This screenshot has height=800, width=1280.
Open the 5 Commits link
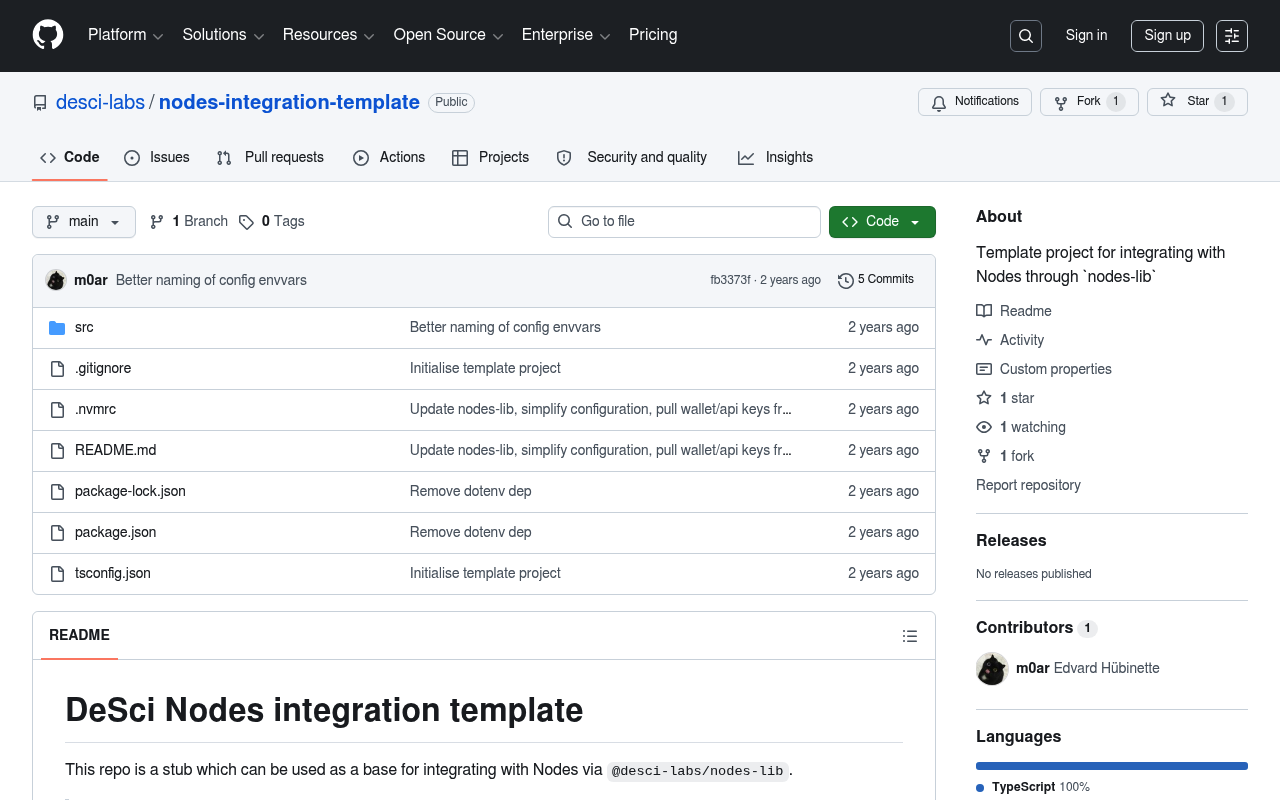tap(876, 280)
